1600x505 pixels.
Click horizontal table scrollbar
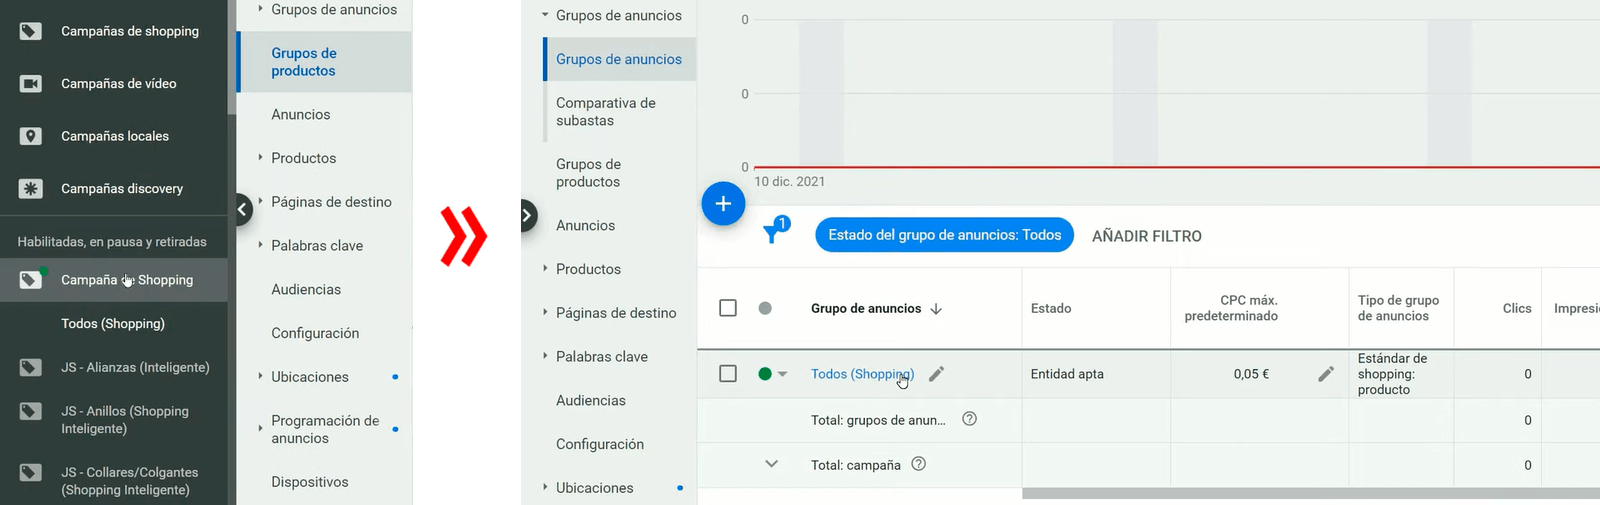tap(1311, 493)
